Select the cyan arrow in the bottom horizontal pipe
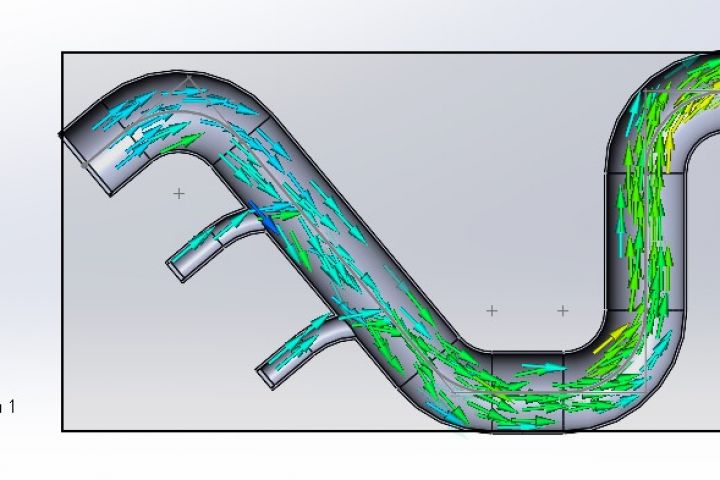This screenshot has height=480, width=720. (543, 368)
